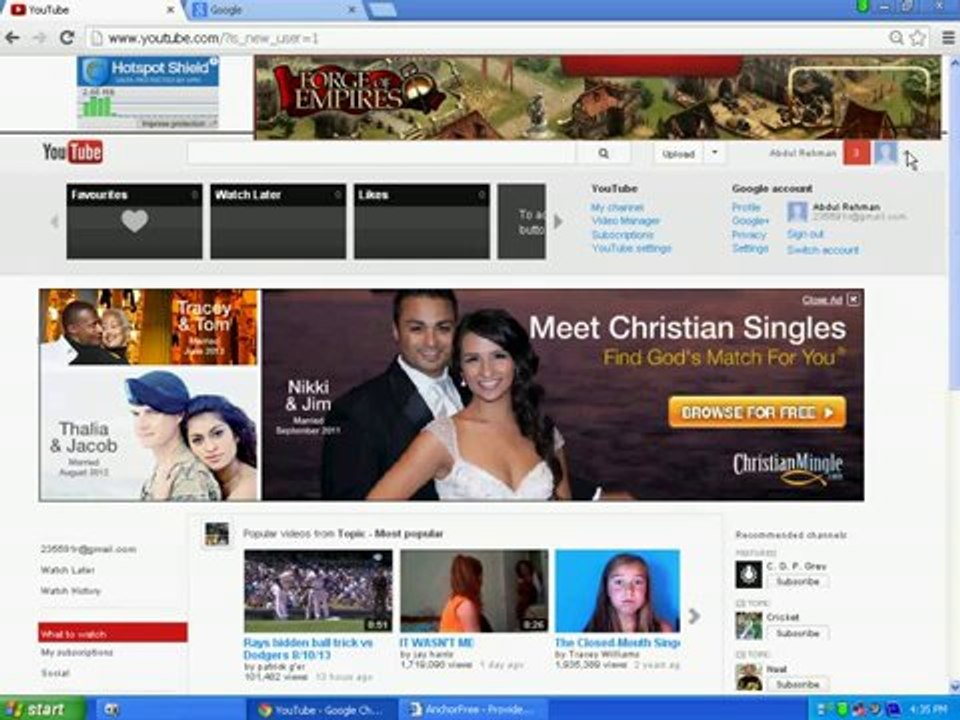The width and height of the screenshot is (960, 720).
Task: Click the Upload button
Action: pos(678,154)
